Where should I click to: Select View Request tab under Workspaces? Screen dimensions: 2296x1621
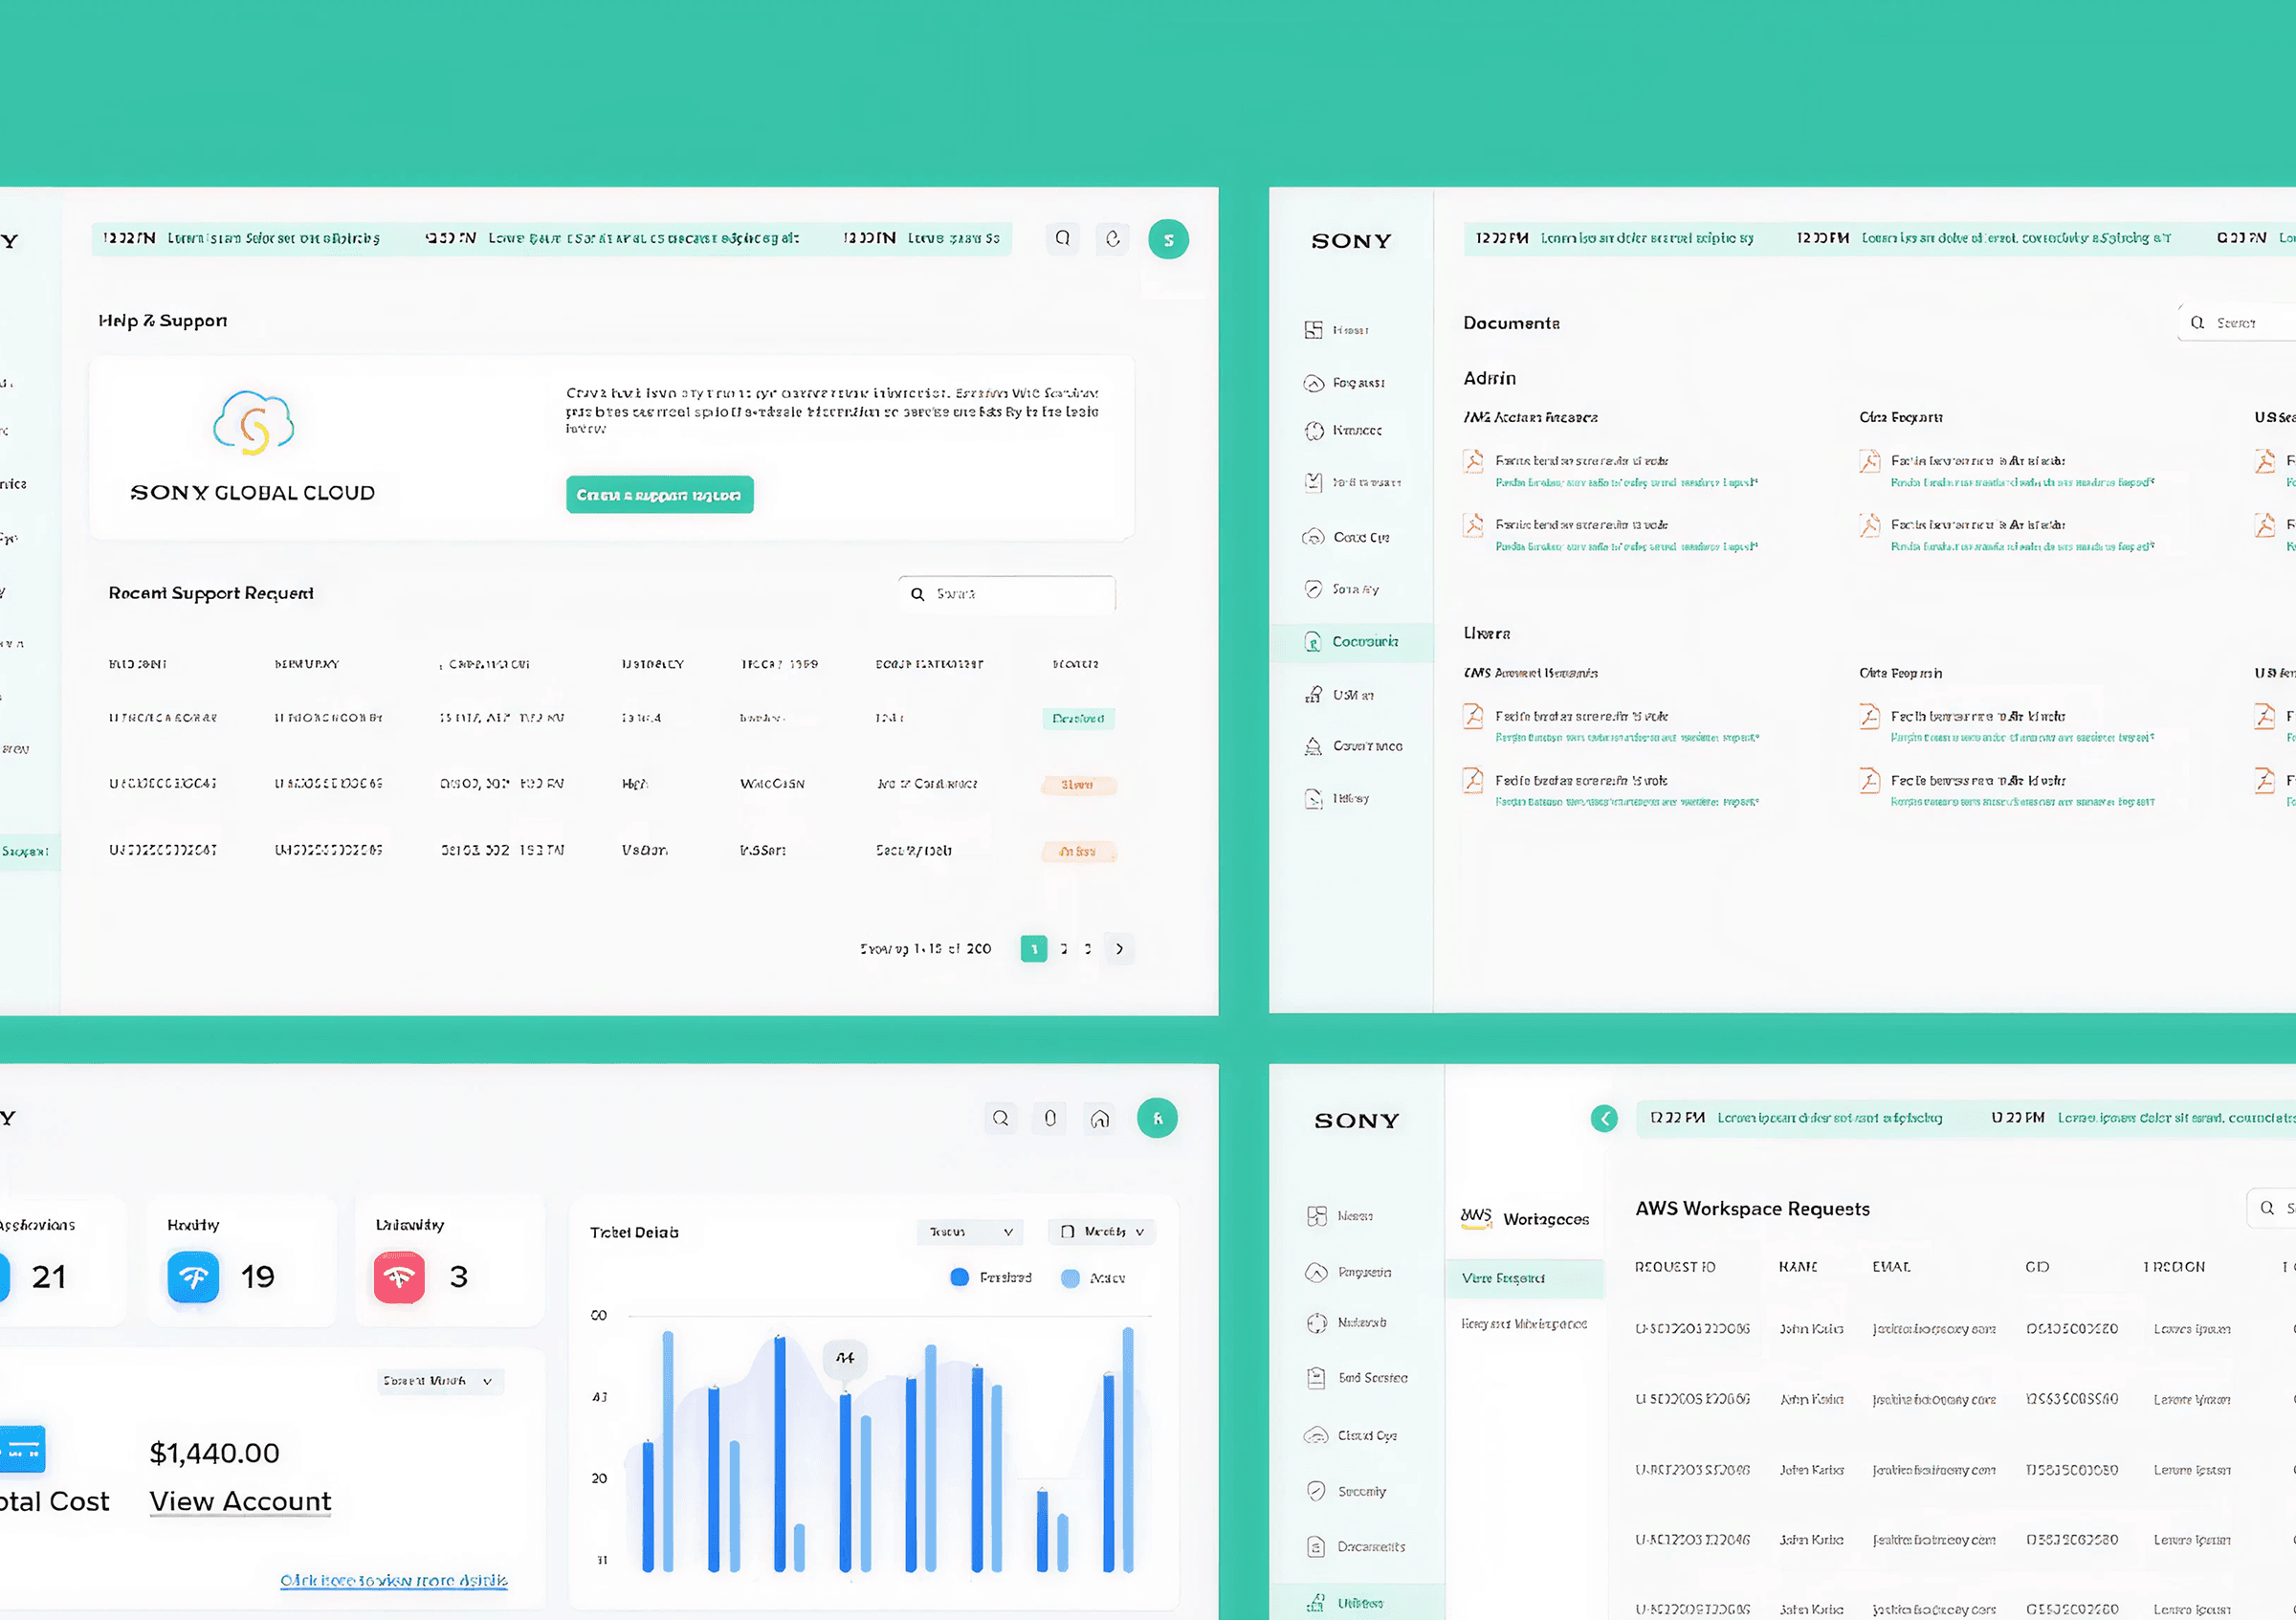click(1503, 1278)
